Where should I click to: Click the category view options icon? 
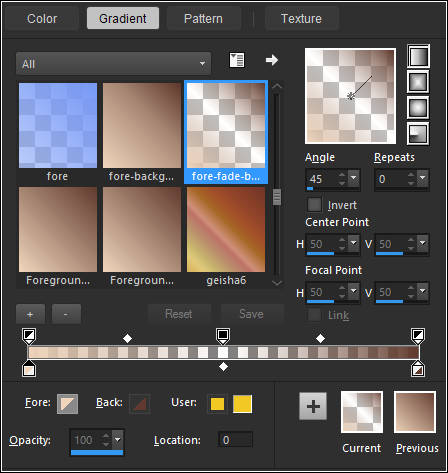[237, 60]
